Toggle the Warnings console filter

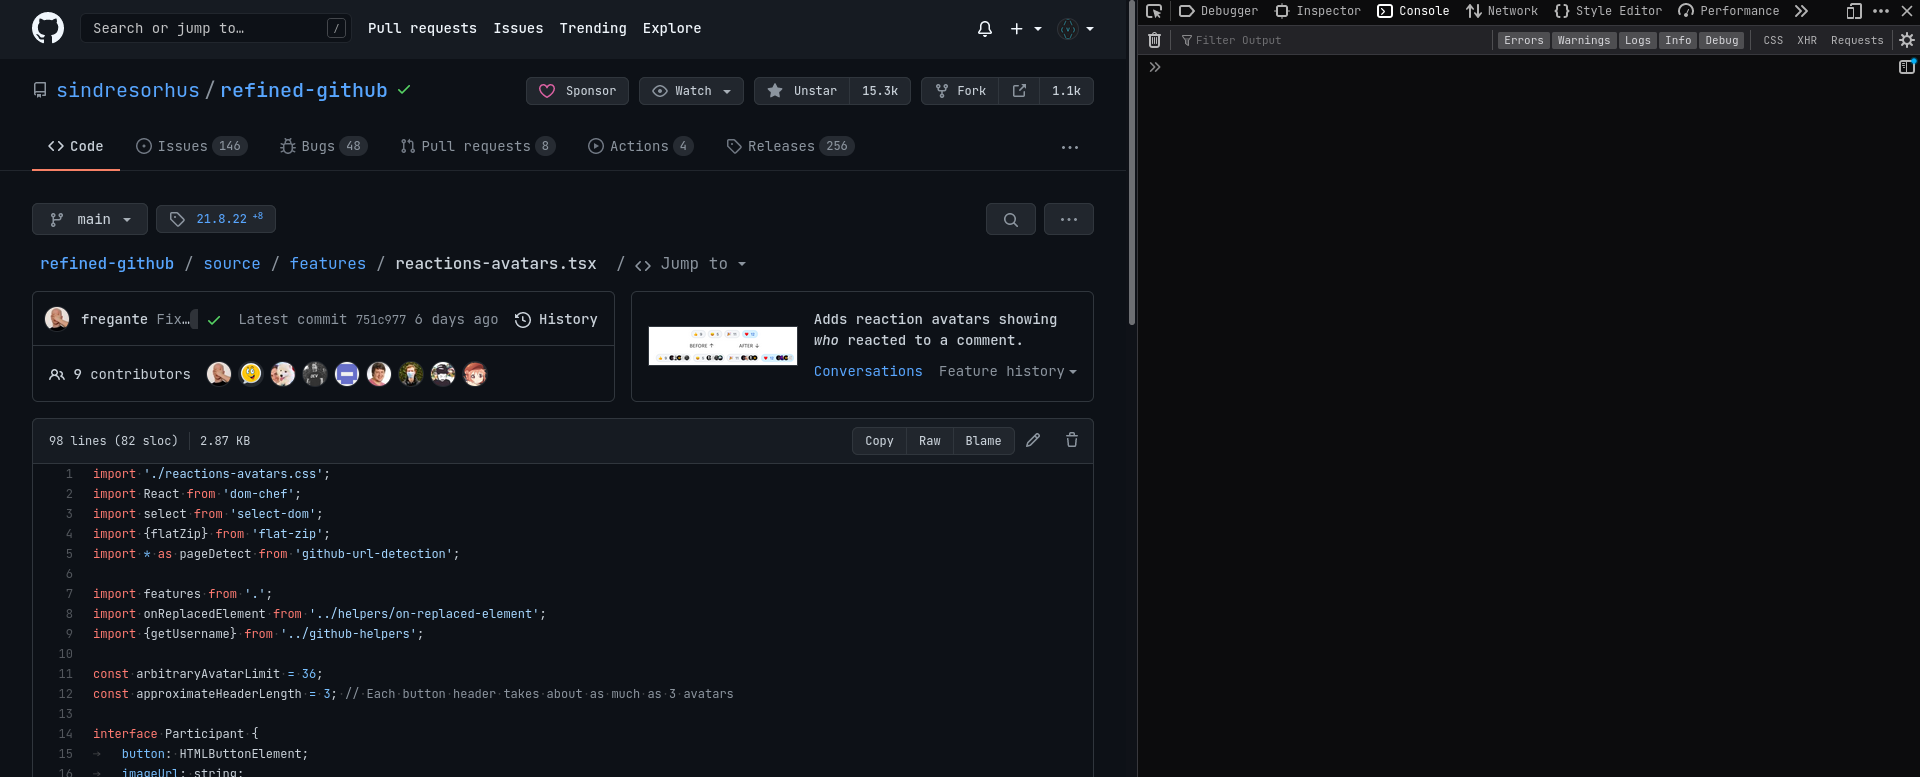pyautogui.click(x=1584, y=40)
